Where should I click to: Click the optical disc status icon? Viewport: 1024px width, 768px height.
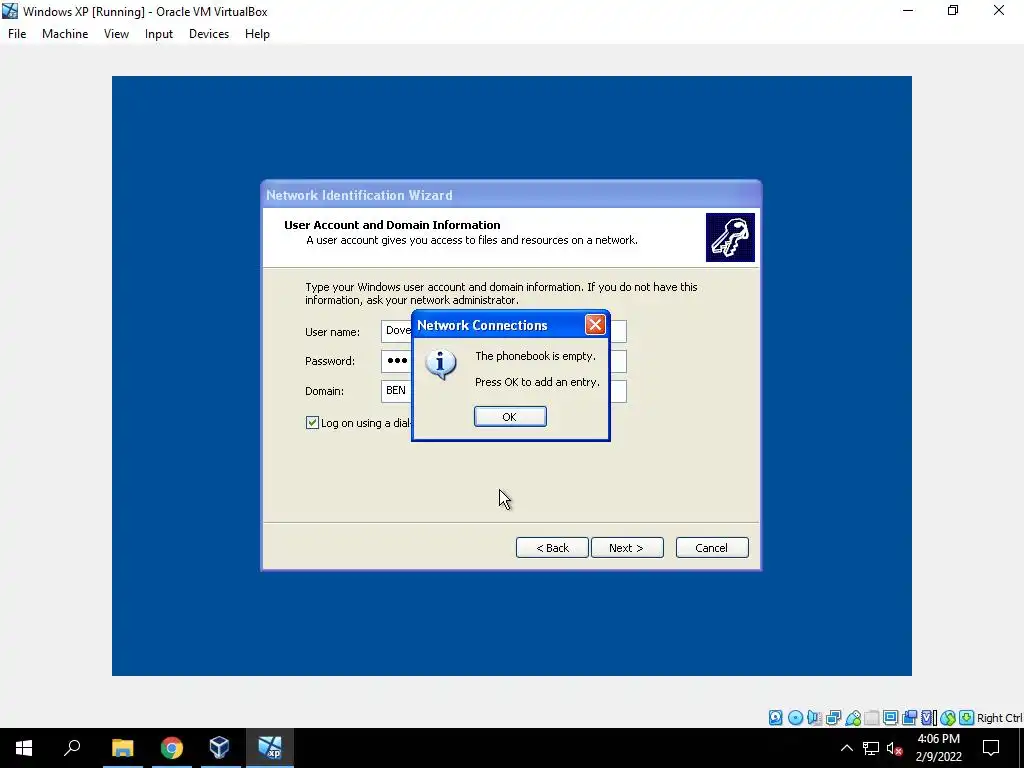click(795, 718)
